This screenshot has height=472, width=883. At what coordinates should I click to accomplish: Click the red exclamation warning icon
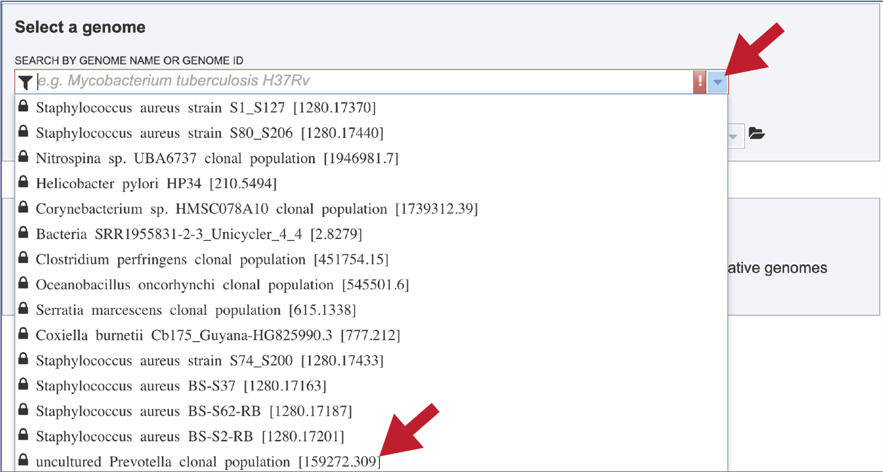[700, 82]
